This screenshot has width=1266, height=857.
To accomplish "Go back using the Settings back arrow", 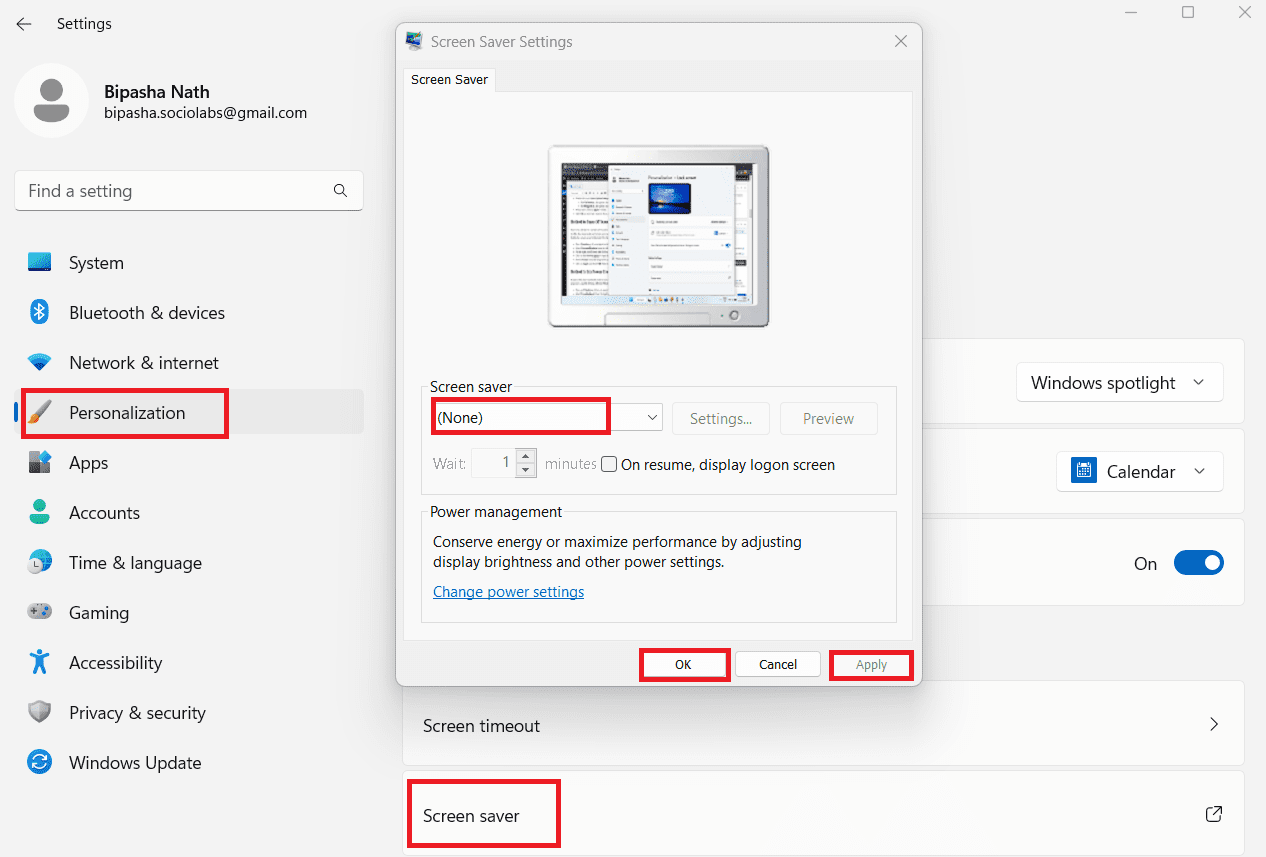I will point(24,24).
